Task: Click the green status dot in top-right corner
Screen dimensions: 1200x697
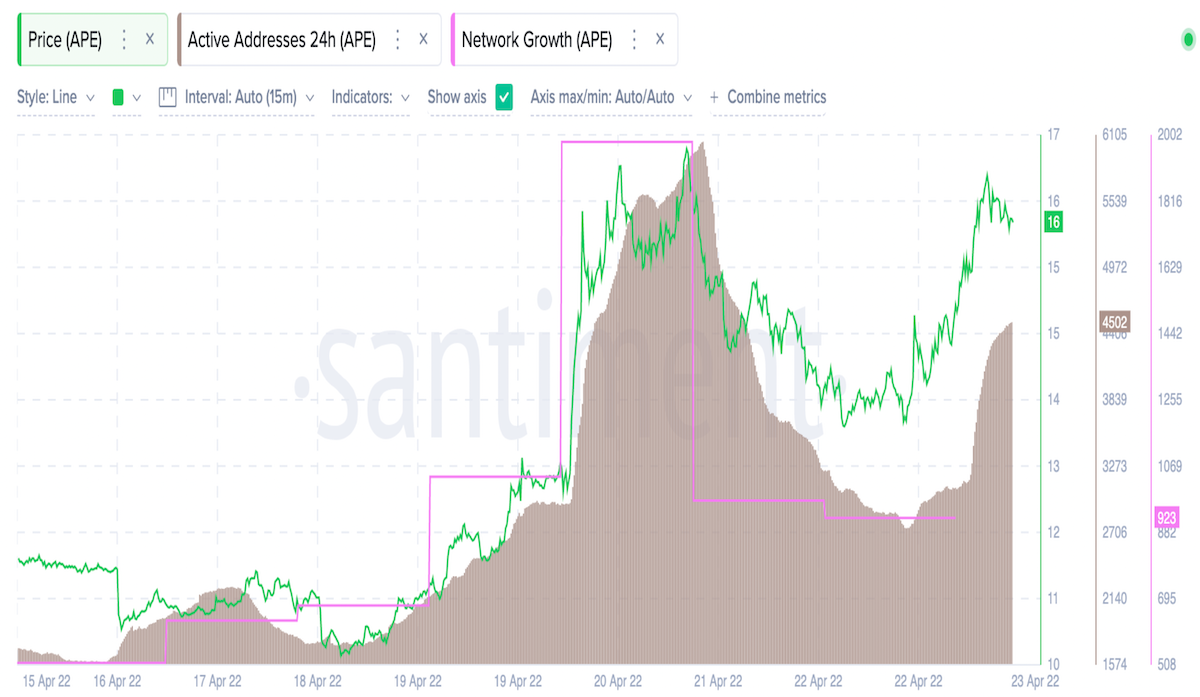Action: pyautogui.click(x=1186, y=38)
